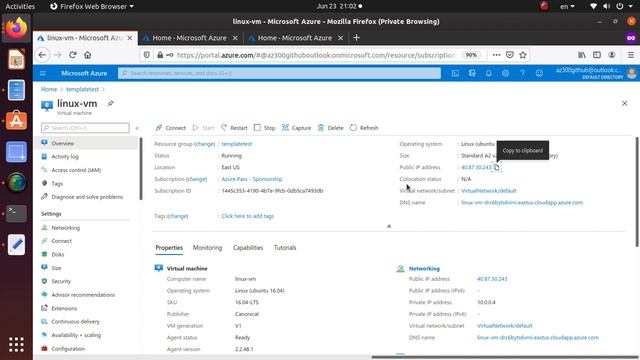Switch to the Tutorials tab
Viewport: 640px width, 360px height.
285,248
